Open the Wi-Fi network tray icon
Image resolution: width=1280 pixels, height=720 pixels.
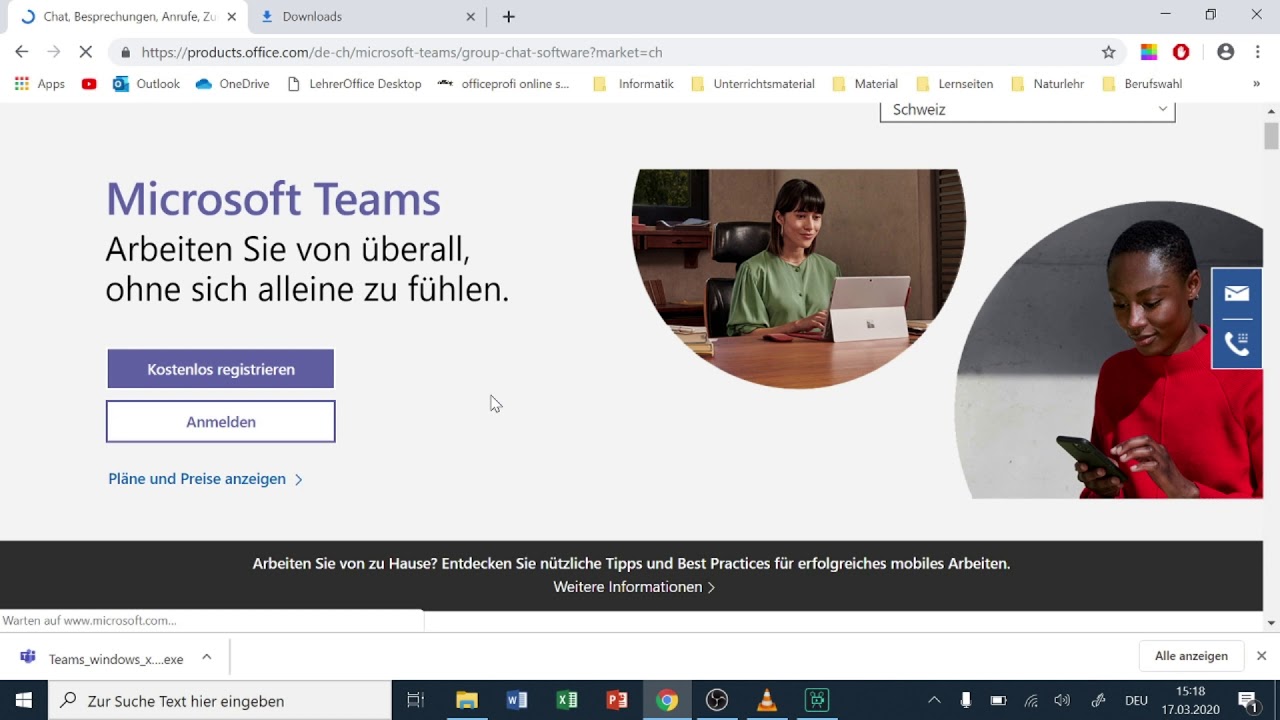(1031, 700)
